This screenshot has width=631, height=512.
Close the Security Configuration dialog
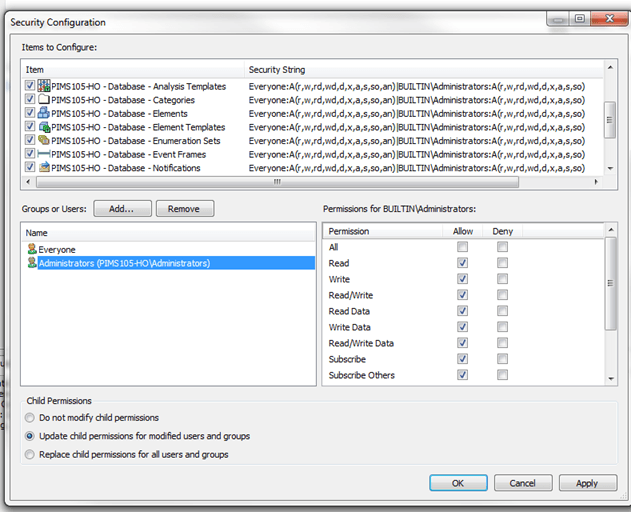pos(609,19)
